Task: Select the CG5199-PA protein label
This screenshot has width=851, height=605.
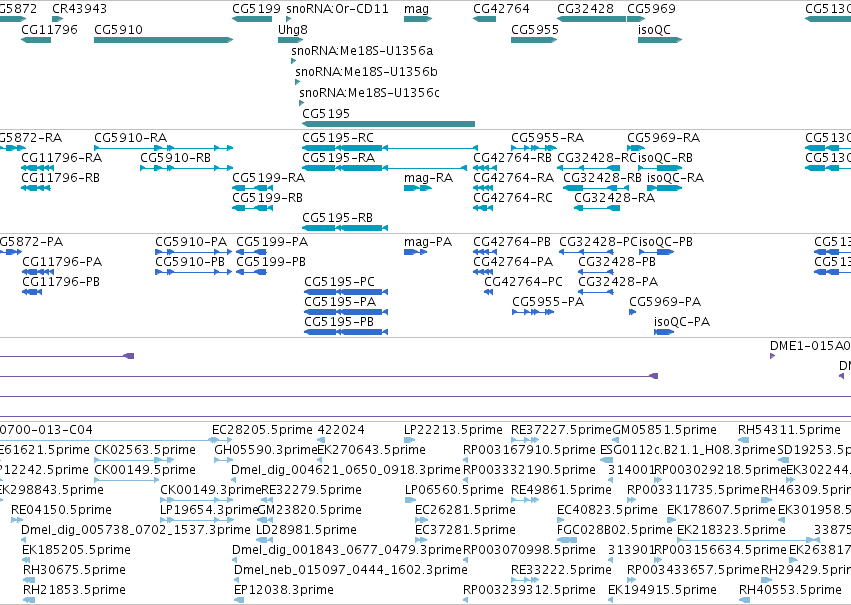Action: click(x=272, y=242)
